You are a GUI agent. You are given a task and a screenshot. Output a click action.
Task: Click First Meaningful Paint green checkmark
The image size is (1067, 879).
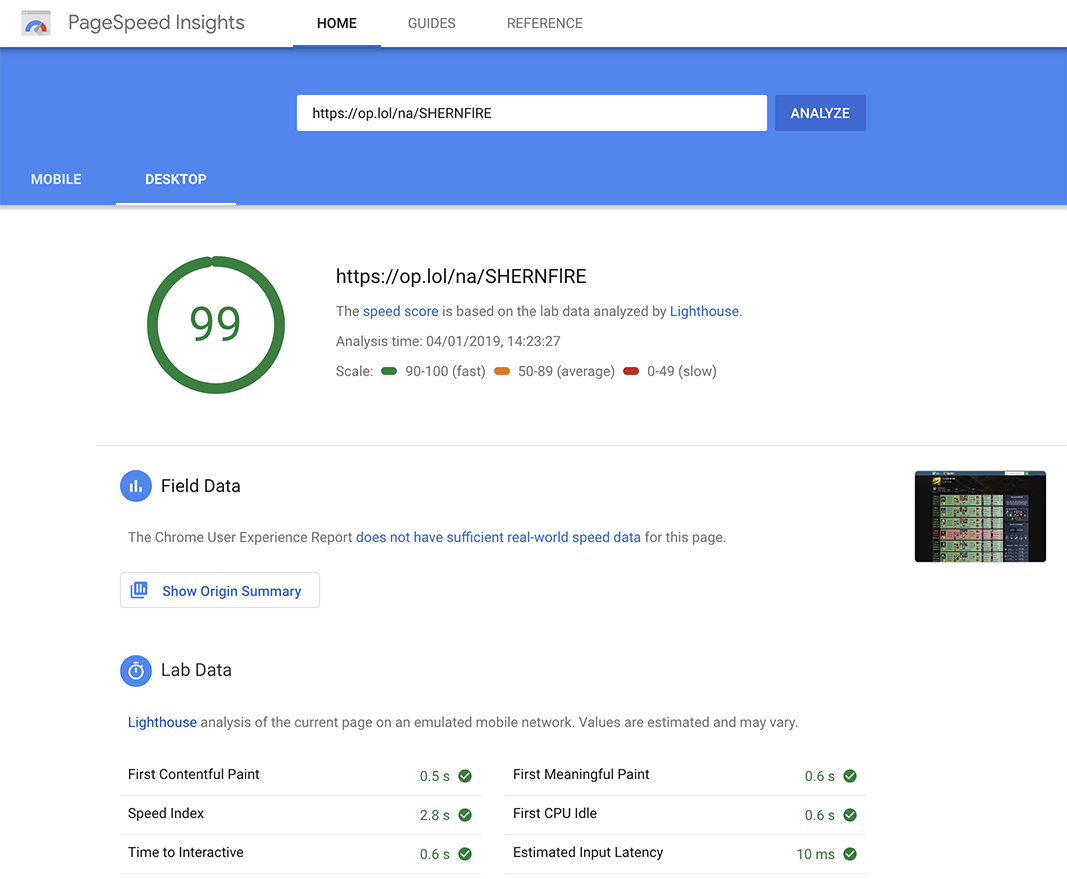[850, 776]
